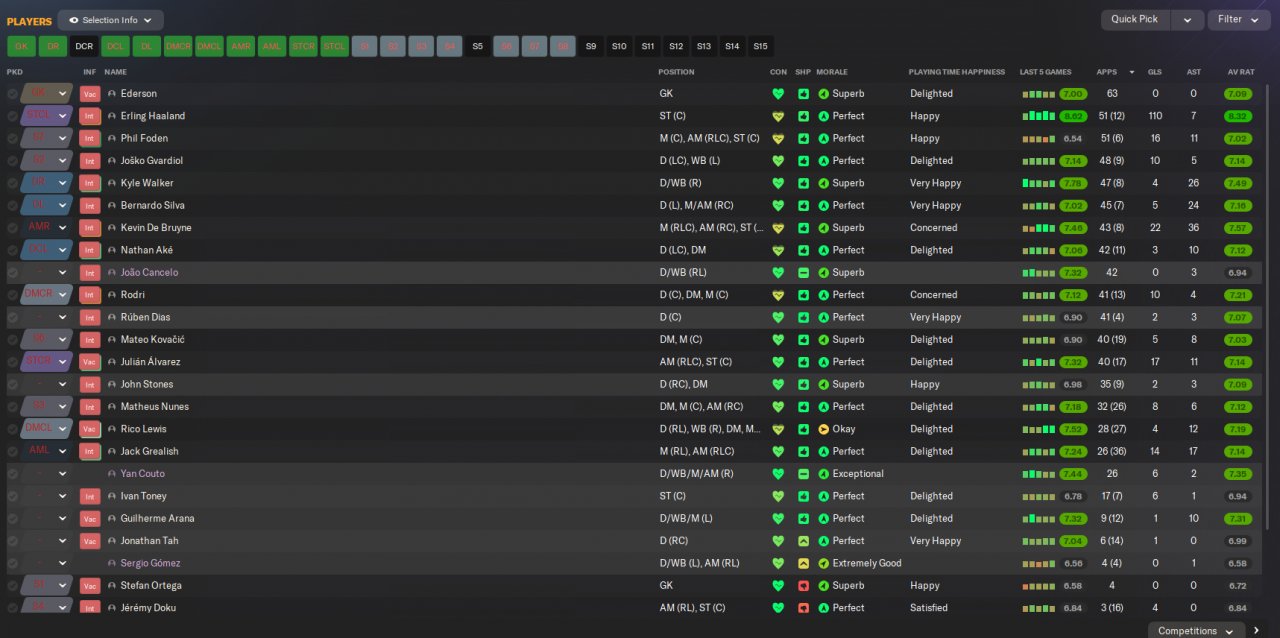The width and height of the screenshot is (1280, 638).
Task: Toggle the picked checkmark for John Stones
Action: click(13, 384)
